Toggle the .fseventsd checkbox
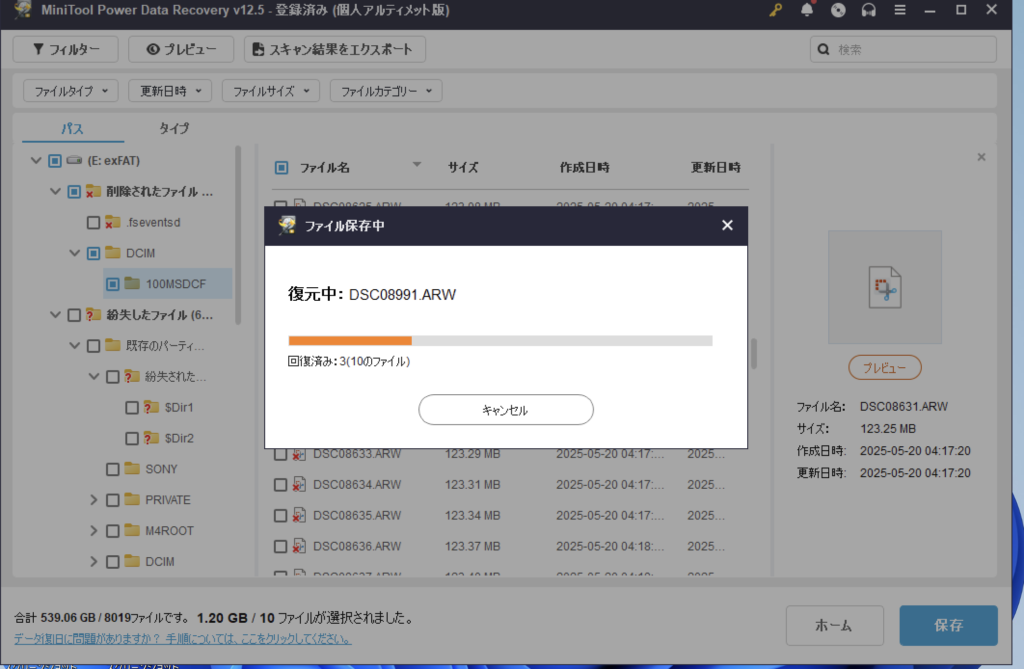This screenshot has width=1024, height=669. (x=93, y=223)
